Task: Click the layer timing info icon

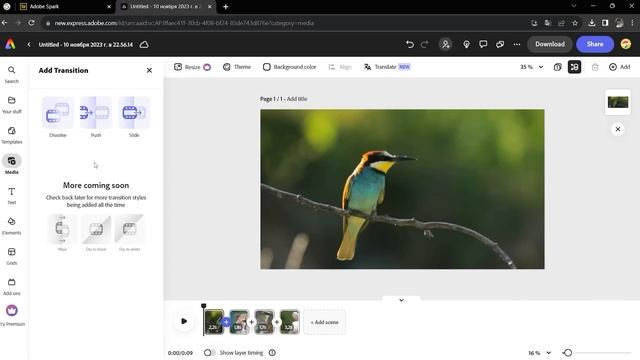Action: [x=272, y=353]
